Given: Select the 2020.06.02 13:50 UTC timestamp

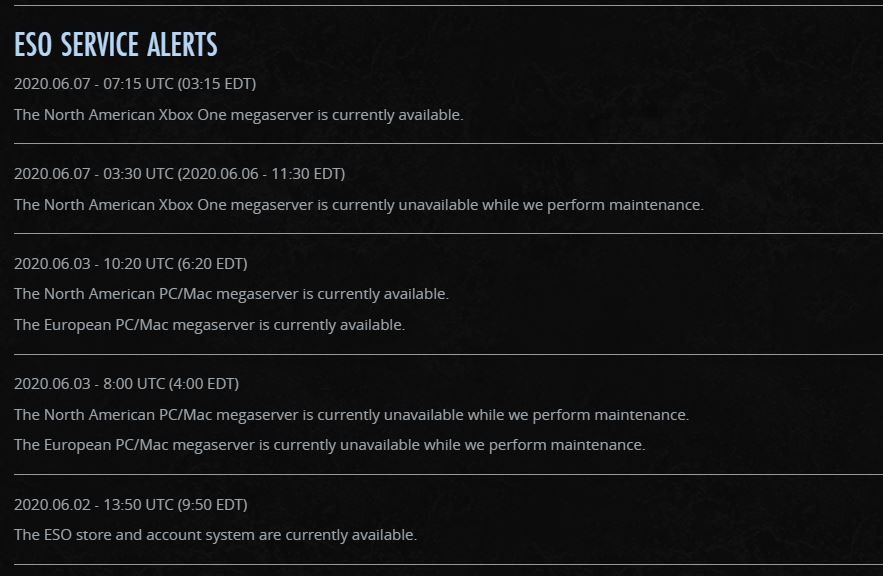Looking at the screenshot, I should pyautogui.click(x=131, y=504).
